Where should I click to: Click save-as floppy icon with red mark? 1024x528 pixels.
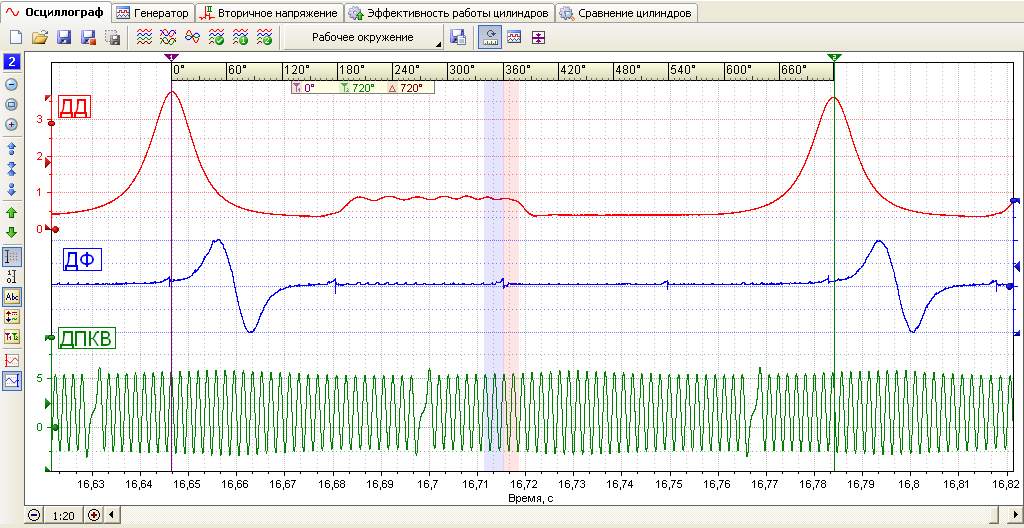pos(88,37)
